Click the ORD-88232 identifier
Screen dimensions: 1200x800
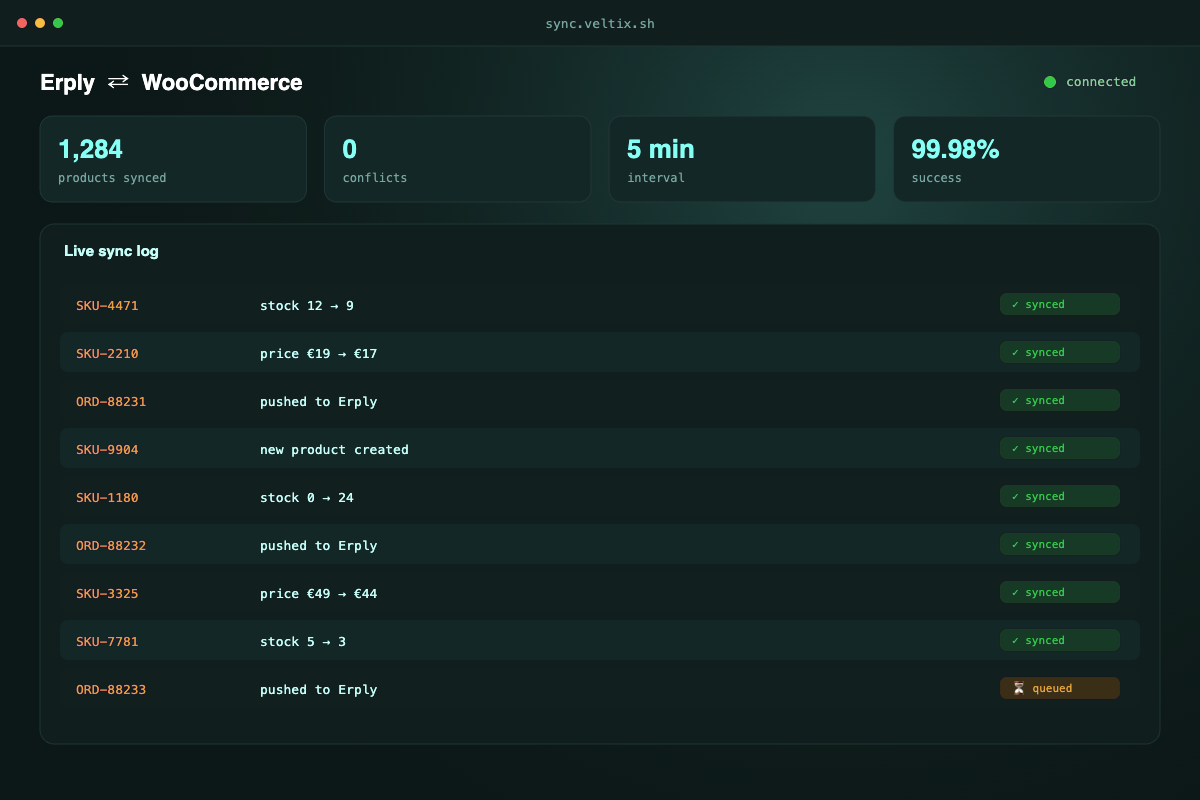tap(111, 546)
